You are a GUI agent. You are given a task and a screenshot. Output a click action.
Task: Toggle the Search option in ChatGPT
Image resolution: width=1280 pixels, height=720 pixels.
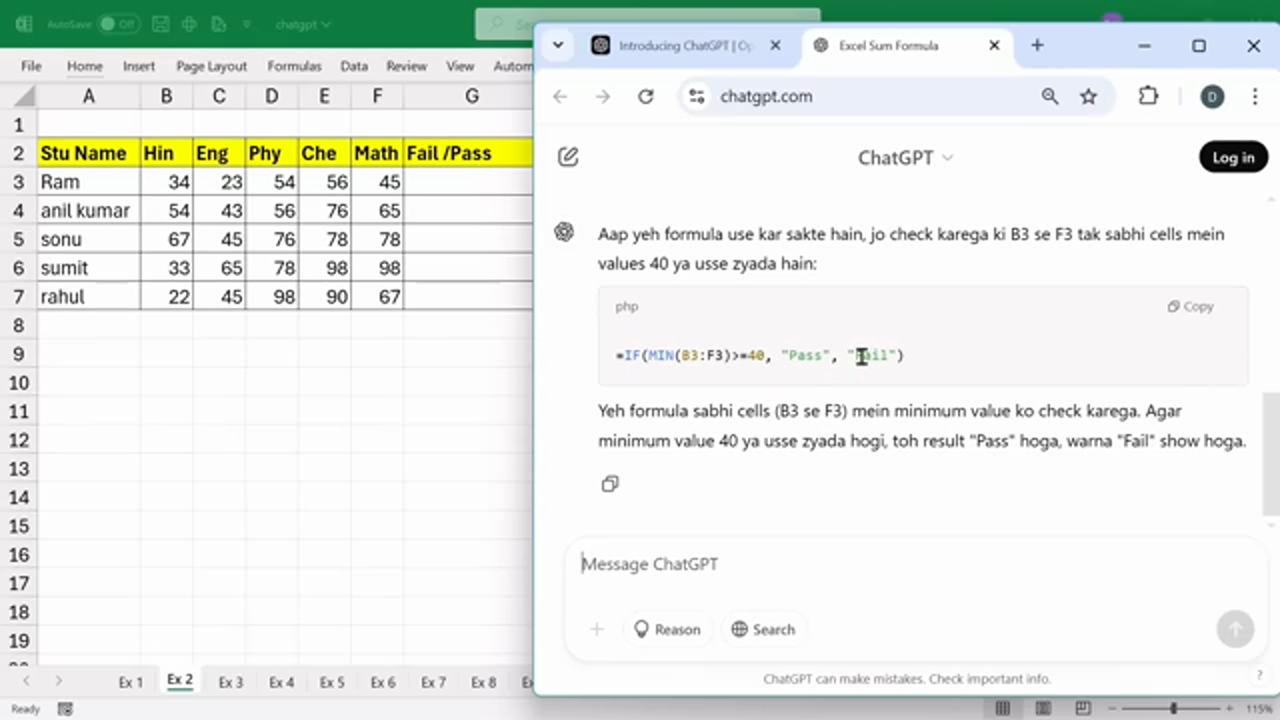763,629
